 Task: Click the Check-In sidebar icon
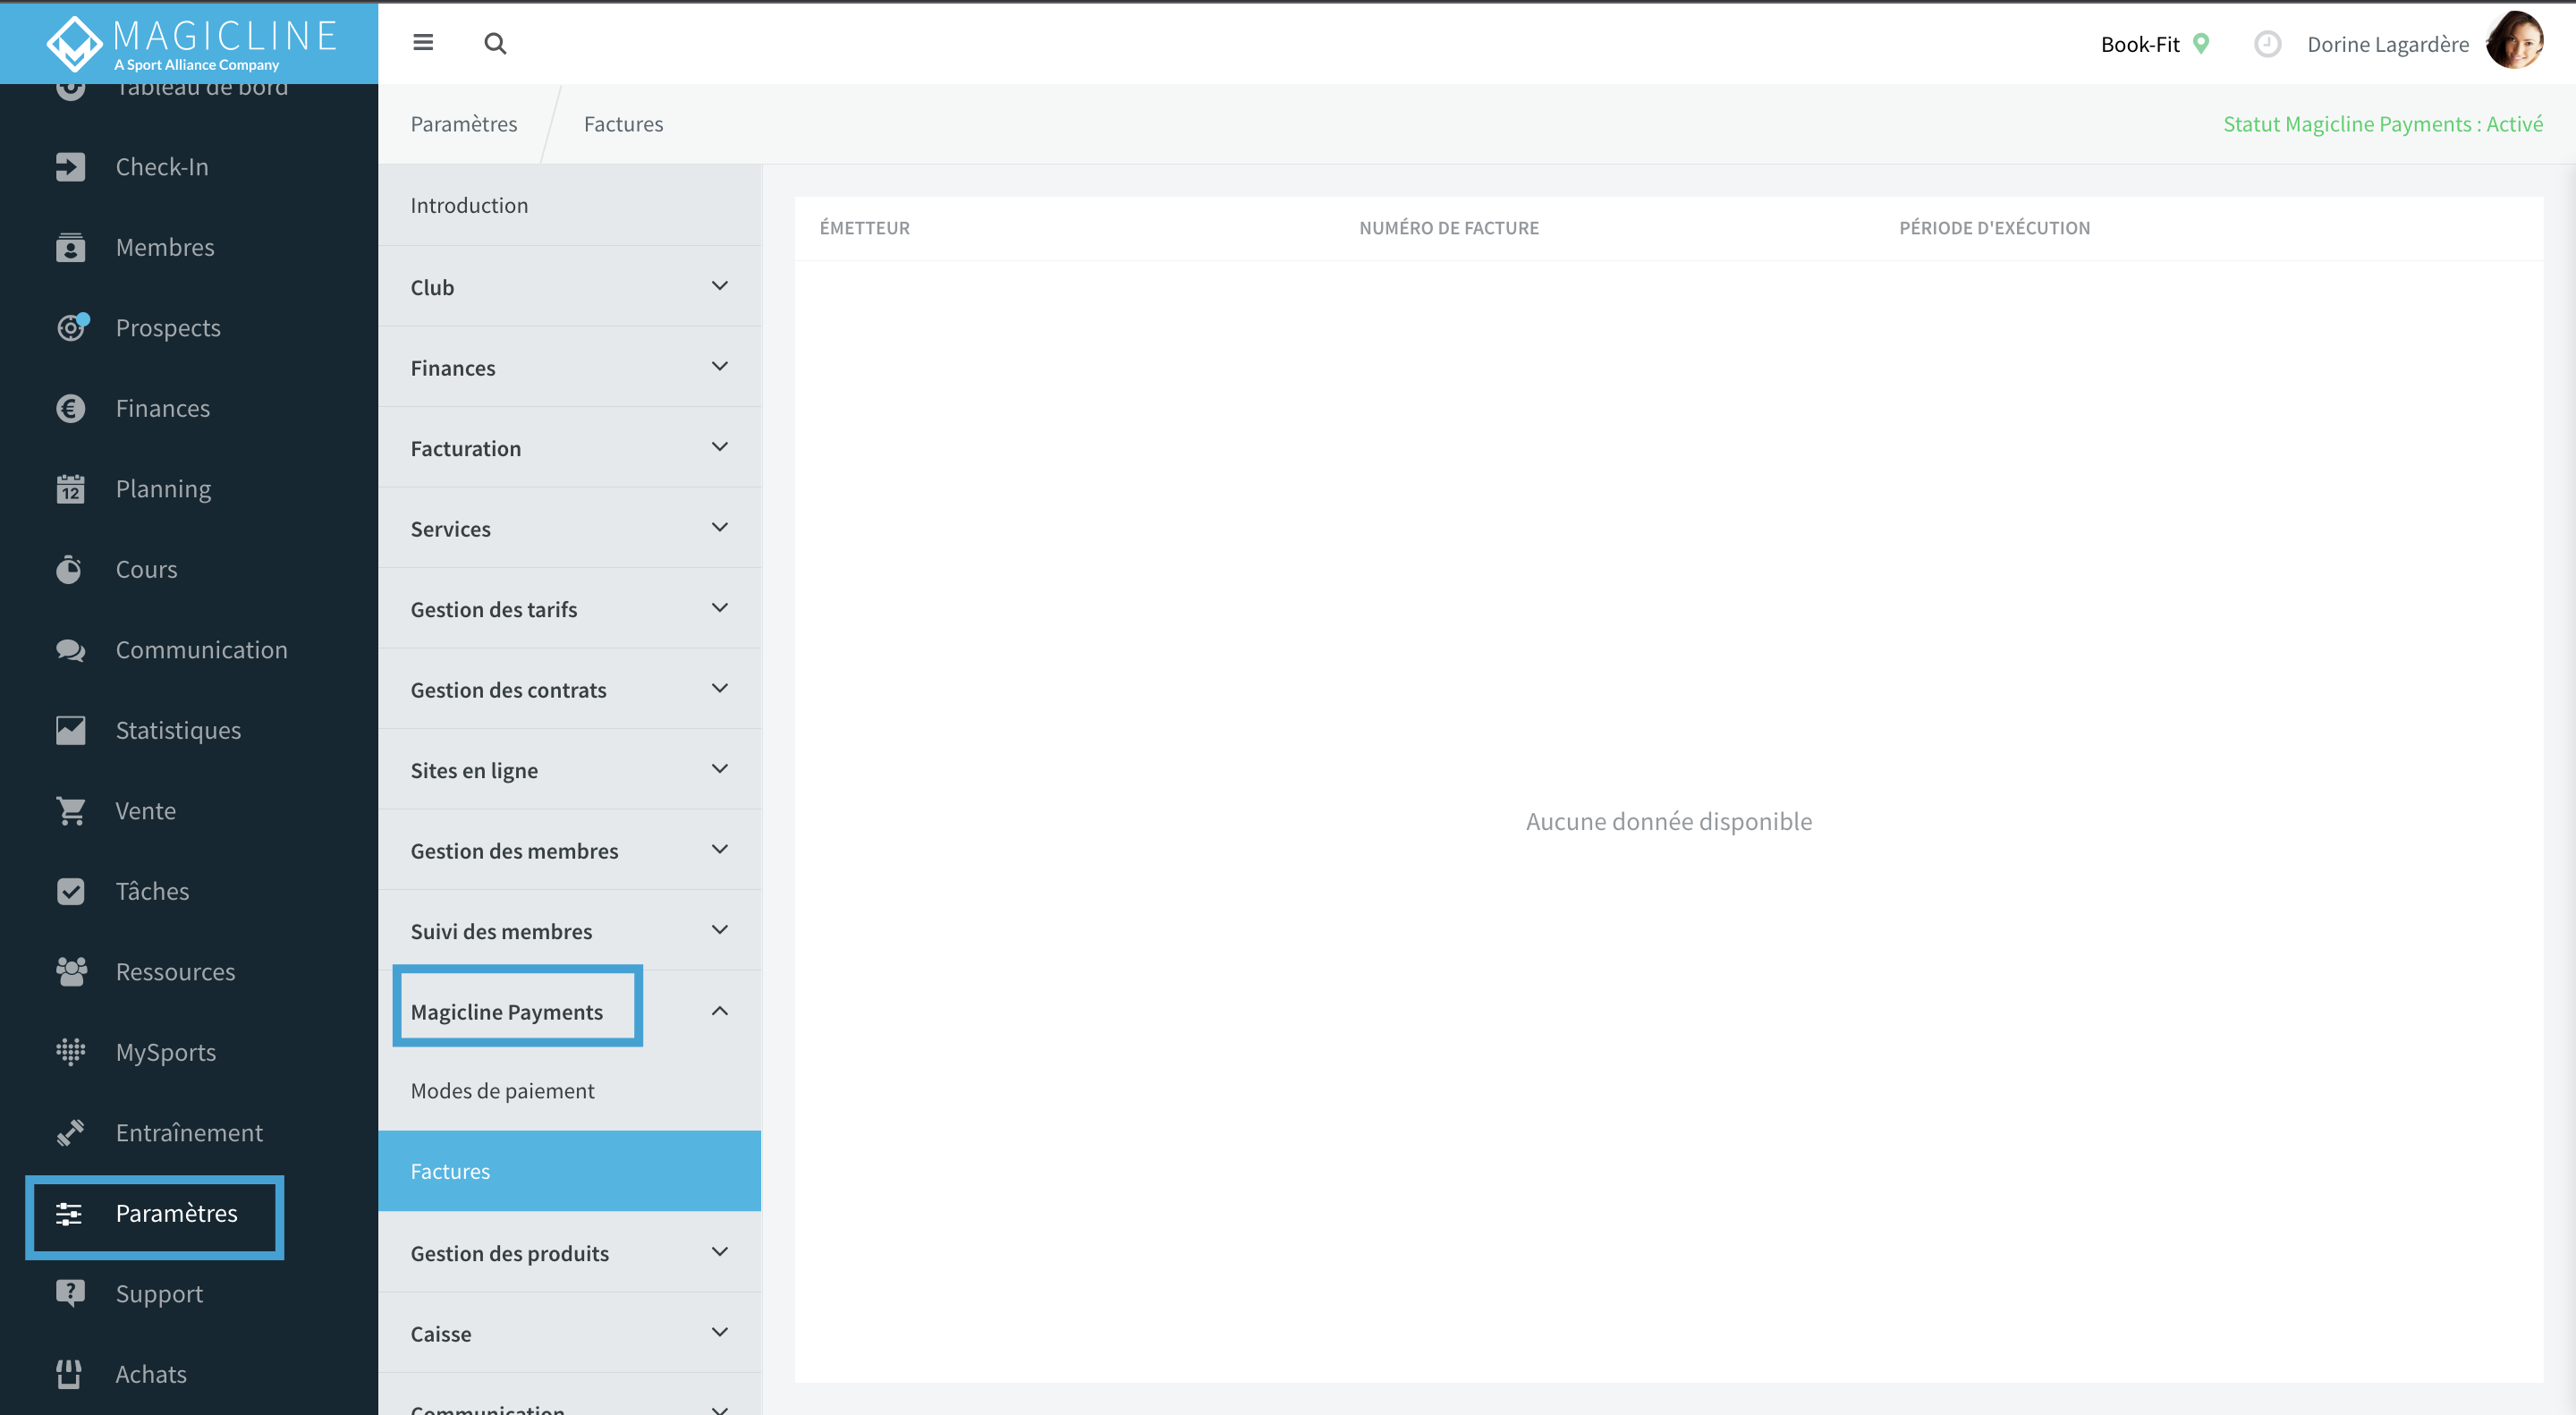(70, 167)
